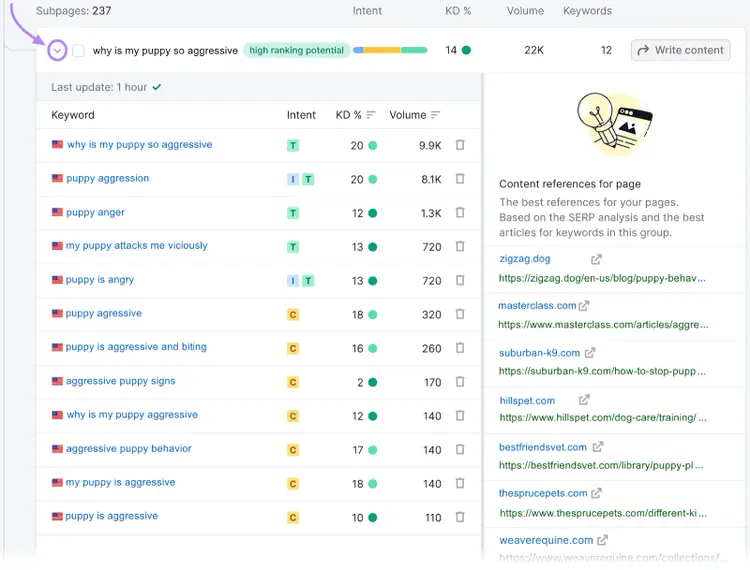The height and width of the screenshot is (570, 750).
Task: Sort keywords by KD % column
Action: pos(371,115)
